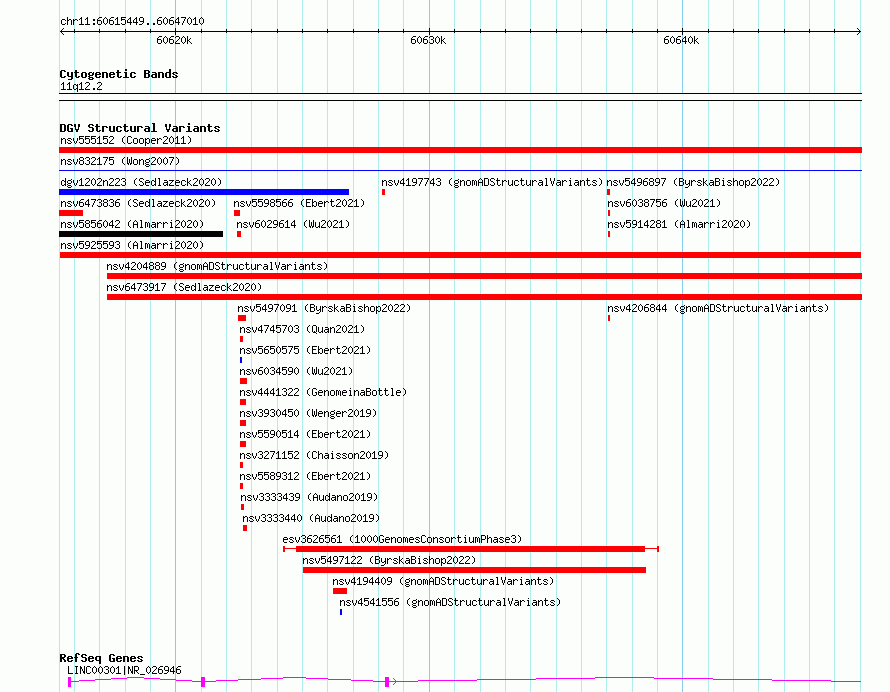This screenshot has height=692, width=890.
Task: Click the nsv555152 (Cooper2011) variant label
Action: pos(126,140)
